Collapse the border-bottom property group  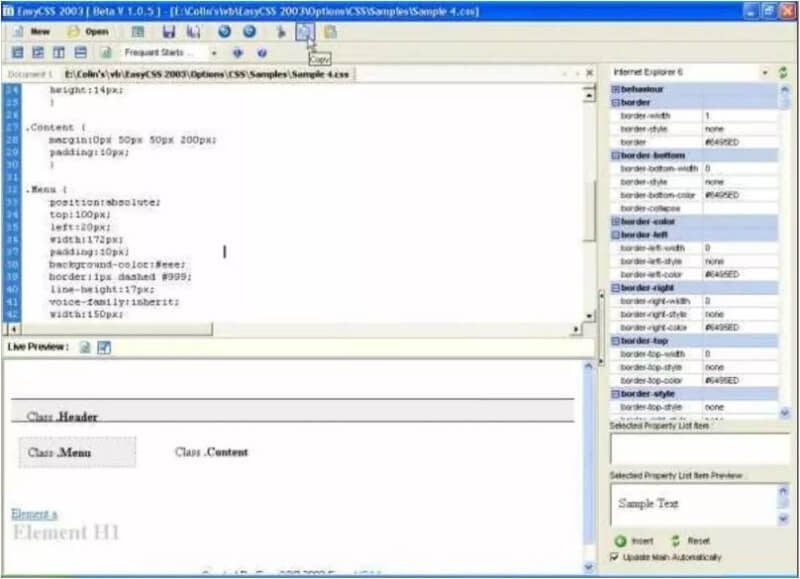click(615, 155)
